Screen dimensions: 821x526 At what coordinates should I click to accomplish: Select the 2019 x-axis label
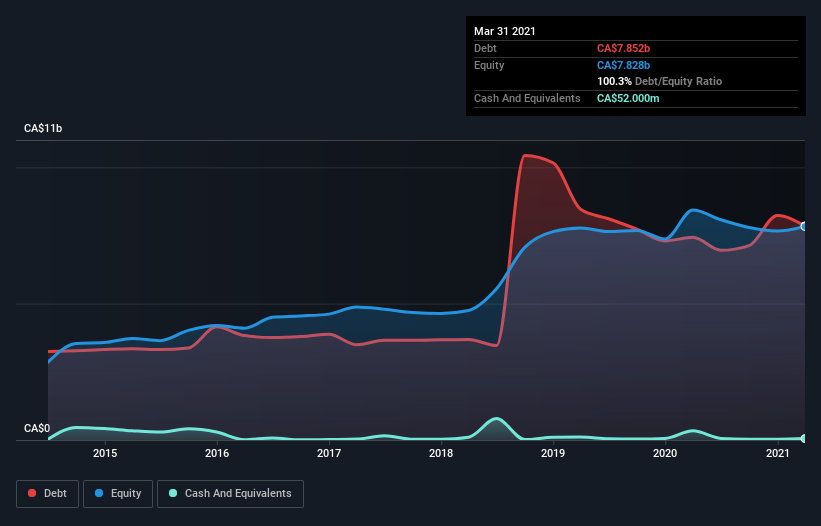click(x=553, y=453)
